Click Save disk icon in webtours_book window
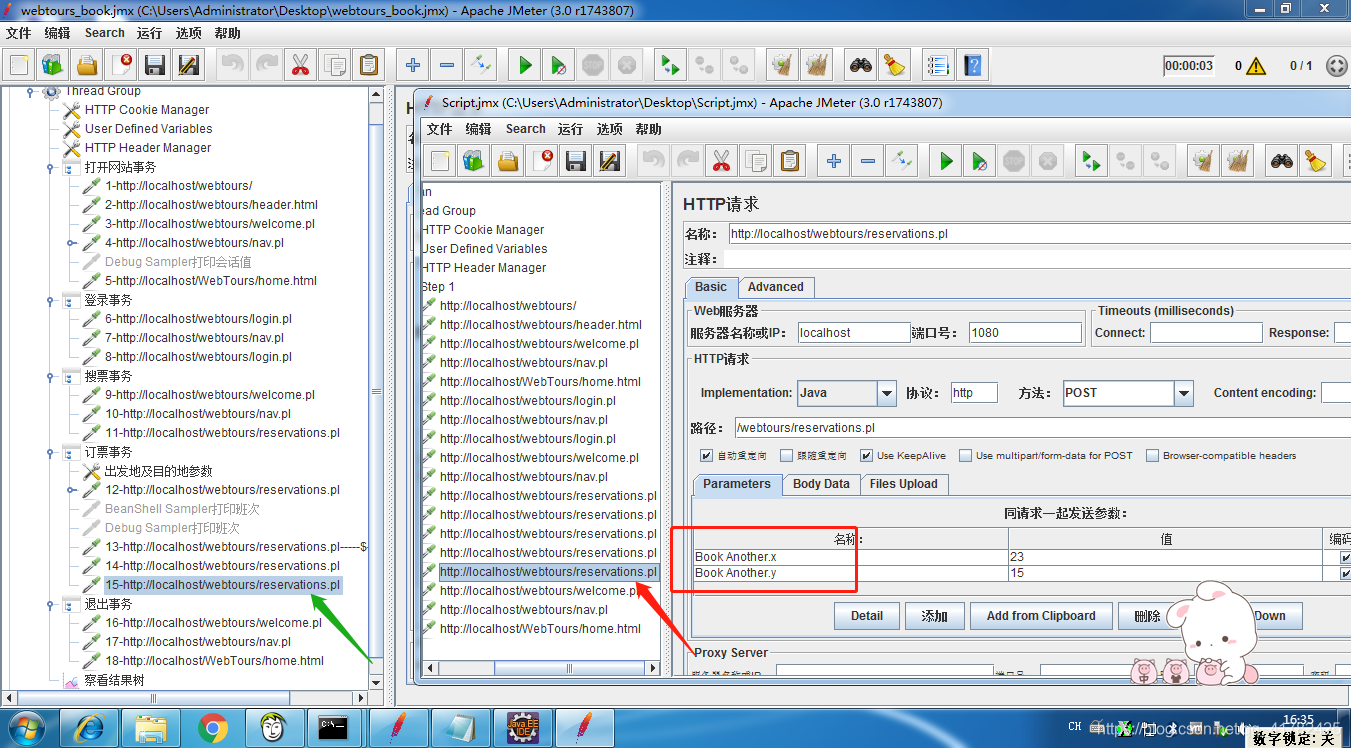The image size is (1351, 748). pos(155,65)
